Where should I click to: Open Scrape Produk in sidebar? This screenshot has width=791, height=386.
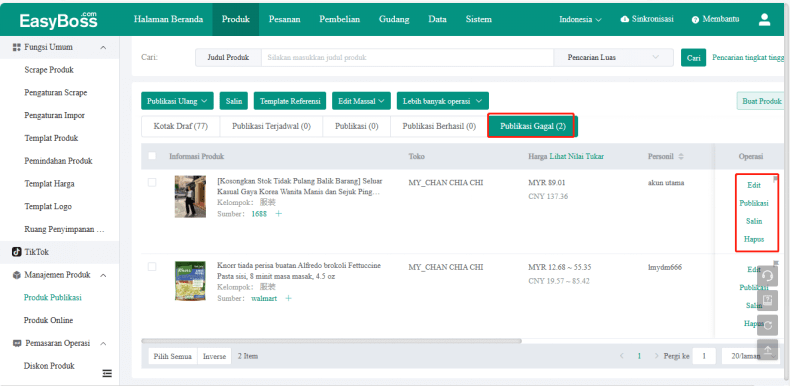pyautogui.click(x=49, y=70)
